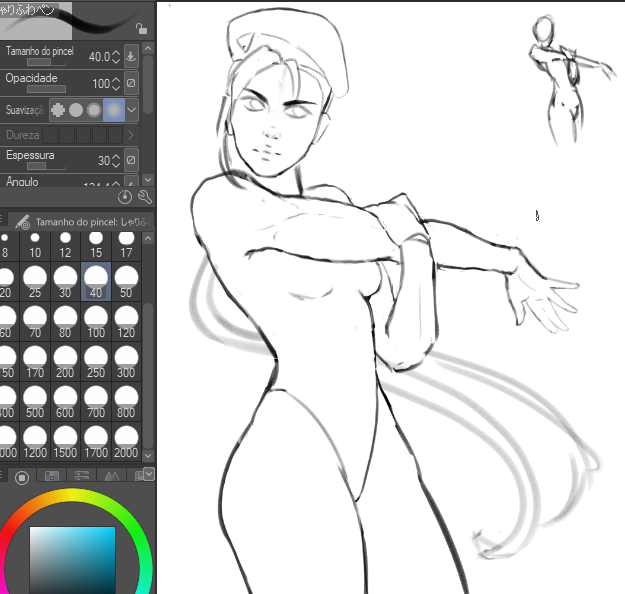
Task: Pick a hue on the color wheel ring
Action: (72, 495)
